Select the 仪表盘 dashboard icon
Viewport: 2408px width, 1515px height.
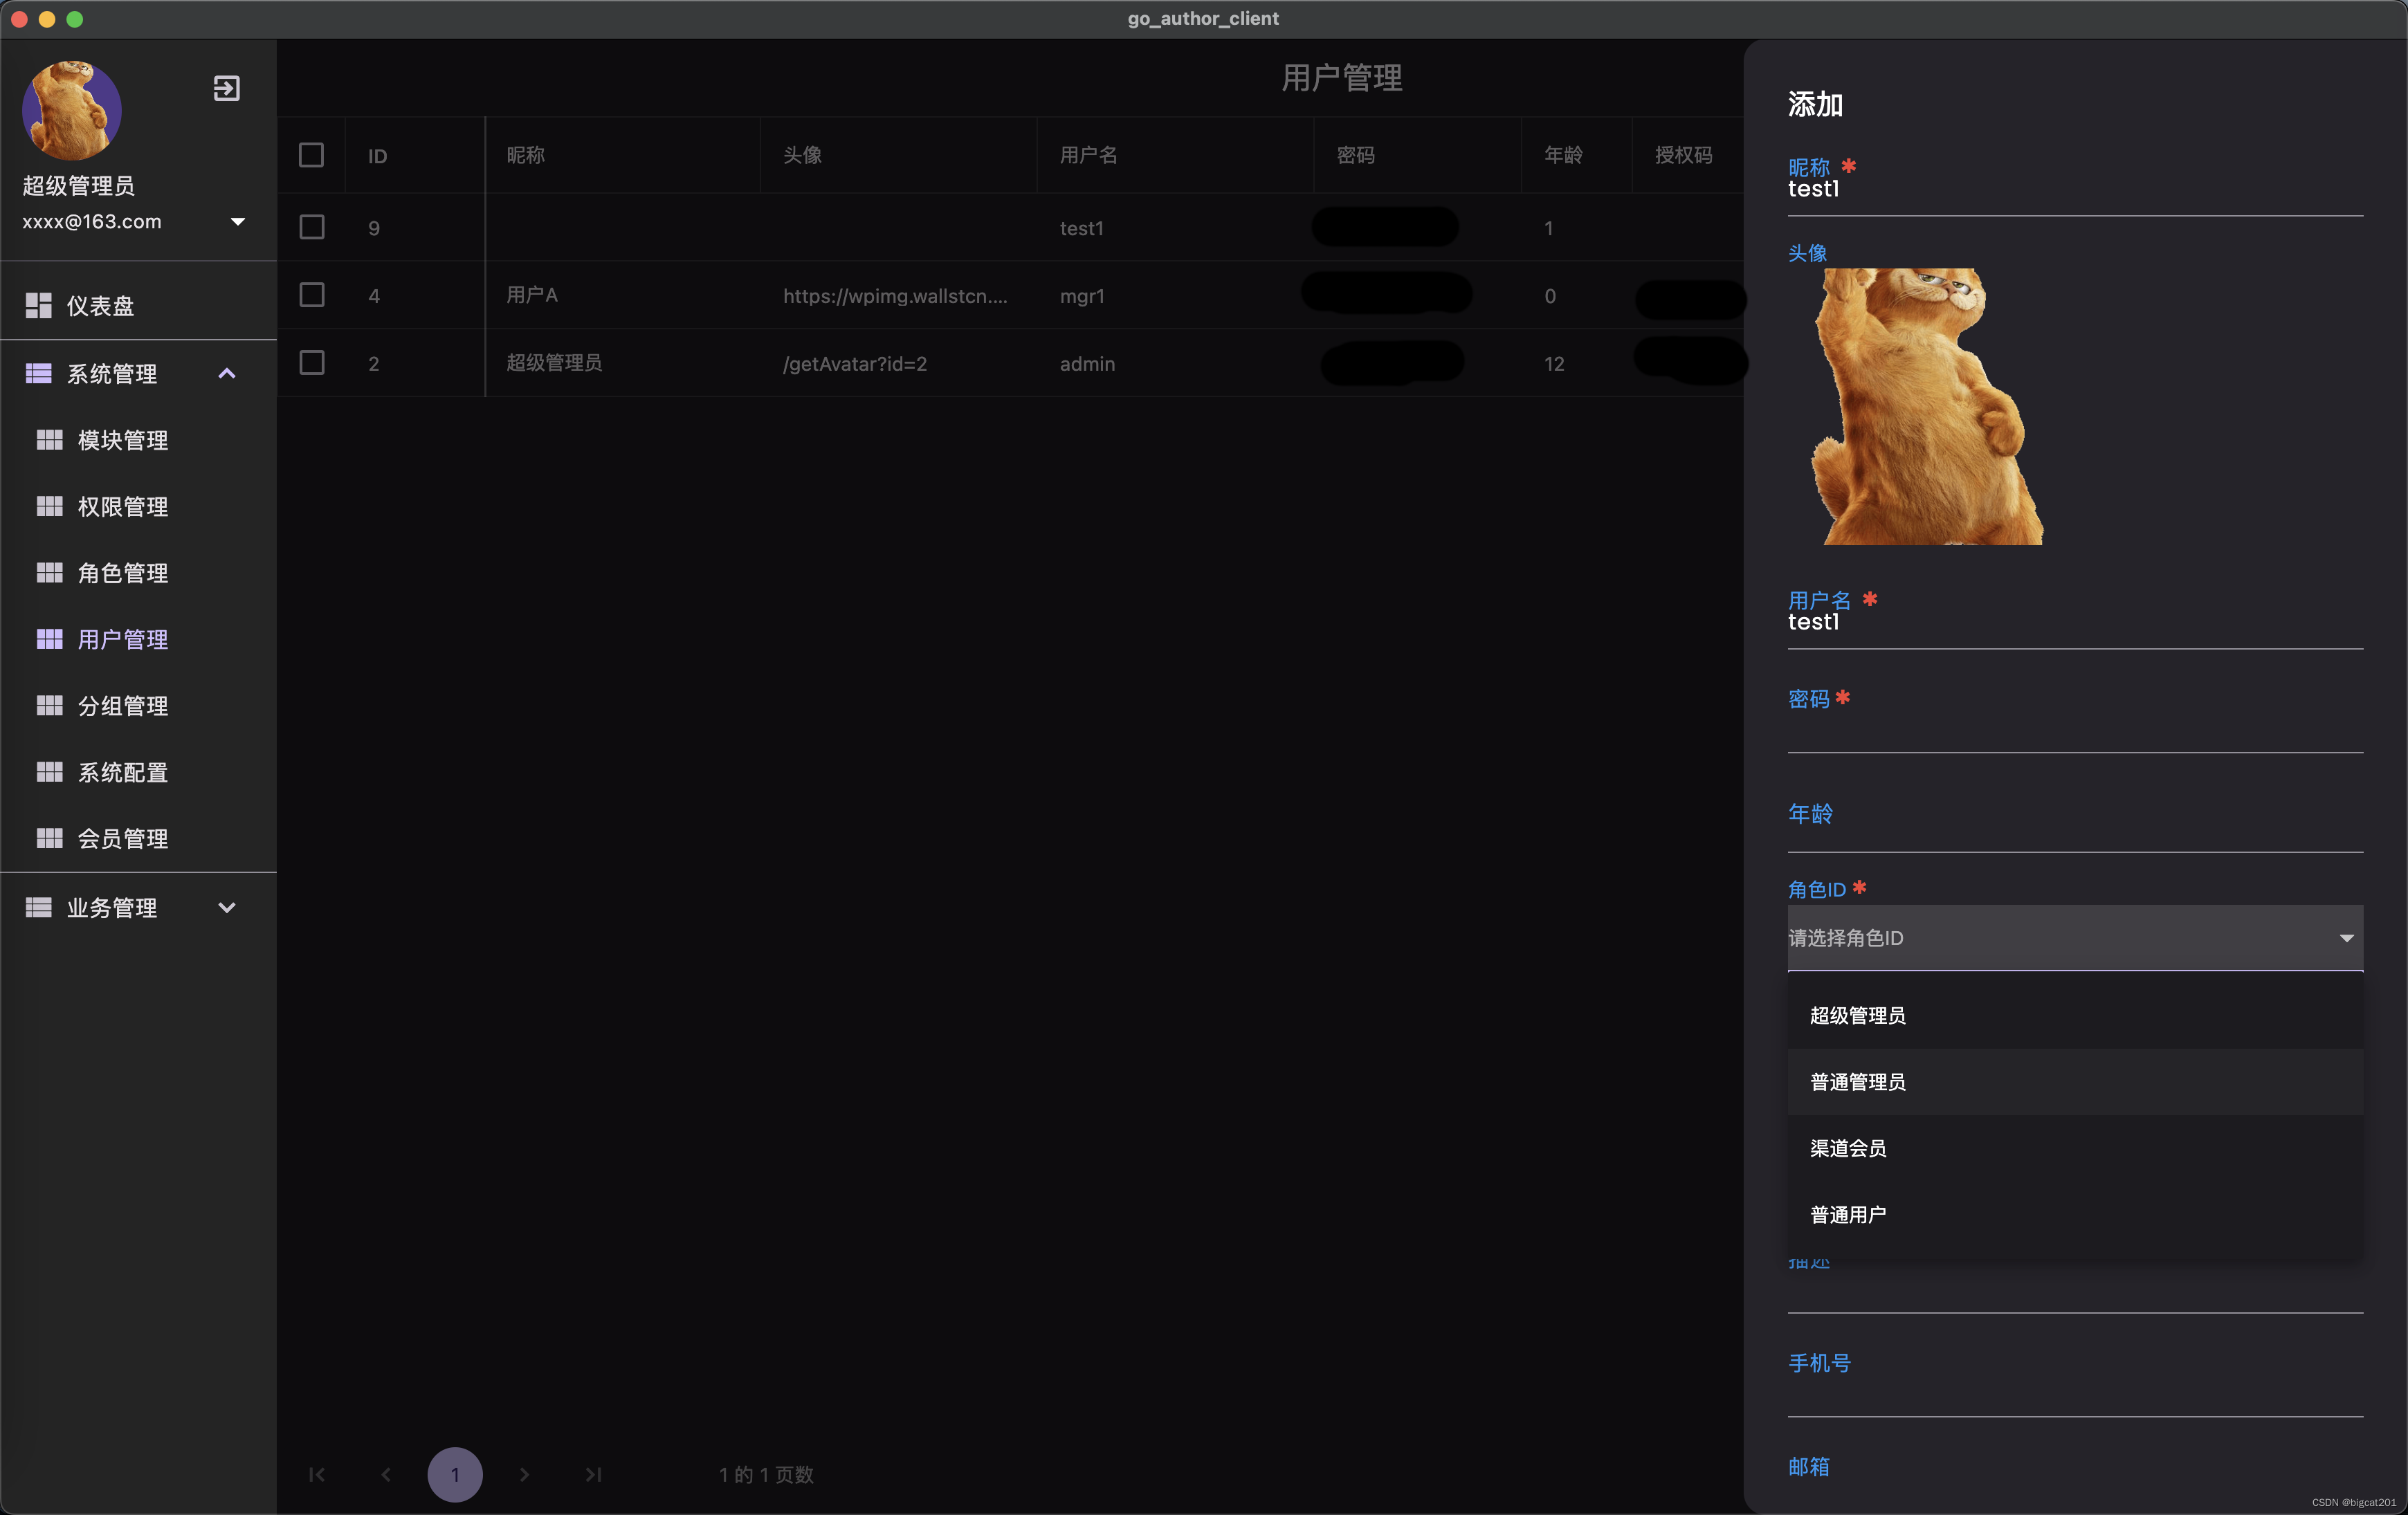(x=40, y=305)
